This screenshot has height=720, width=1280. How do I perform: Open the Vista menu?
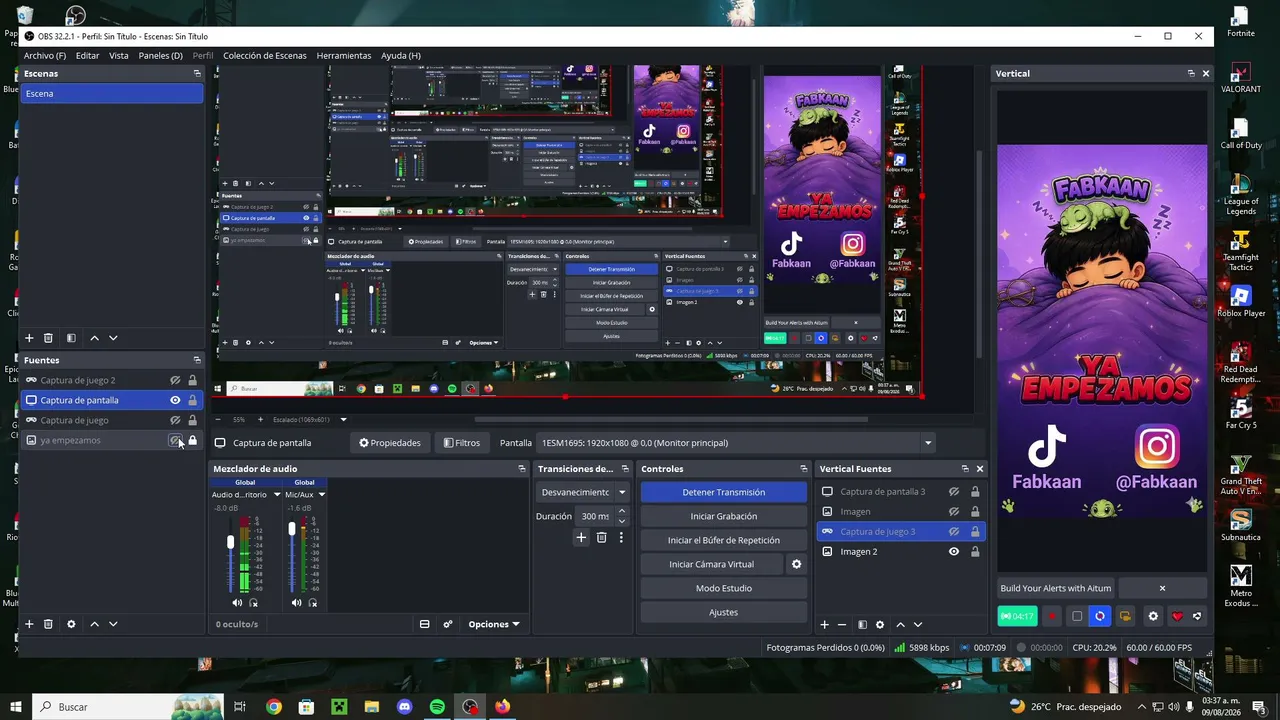point(119,56)
